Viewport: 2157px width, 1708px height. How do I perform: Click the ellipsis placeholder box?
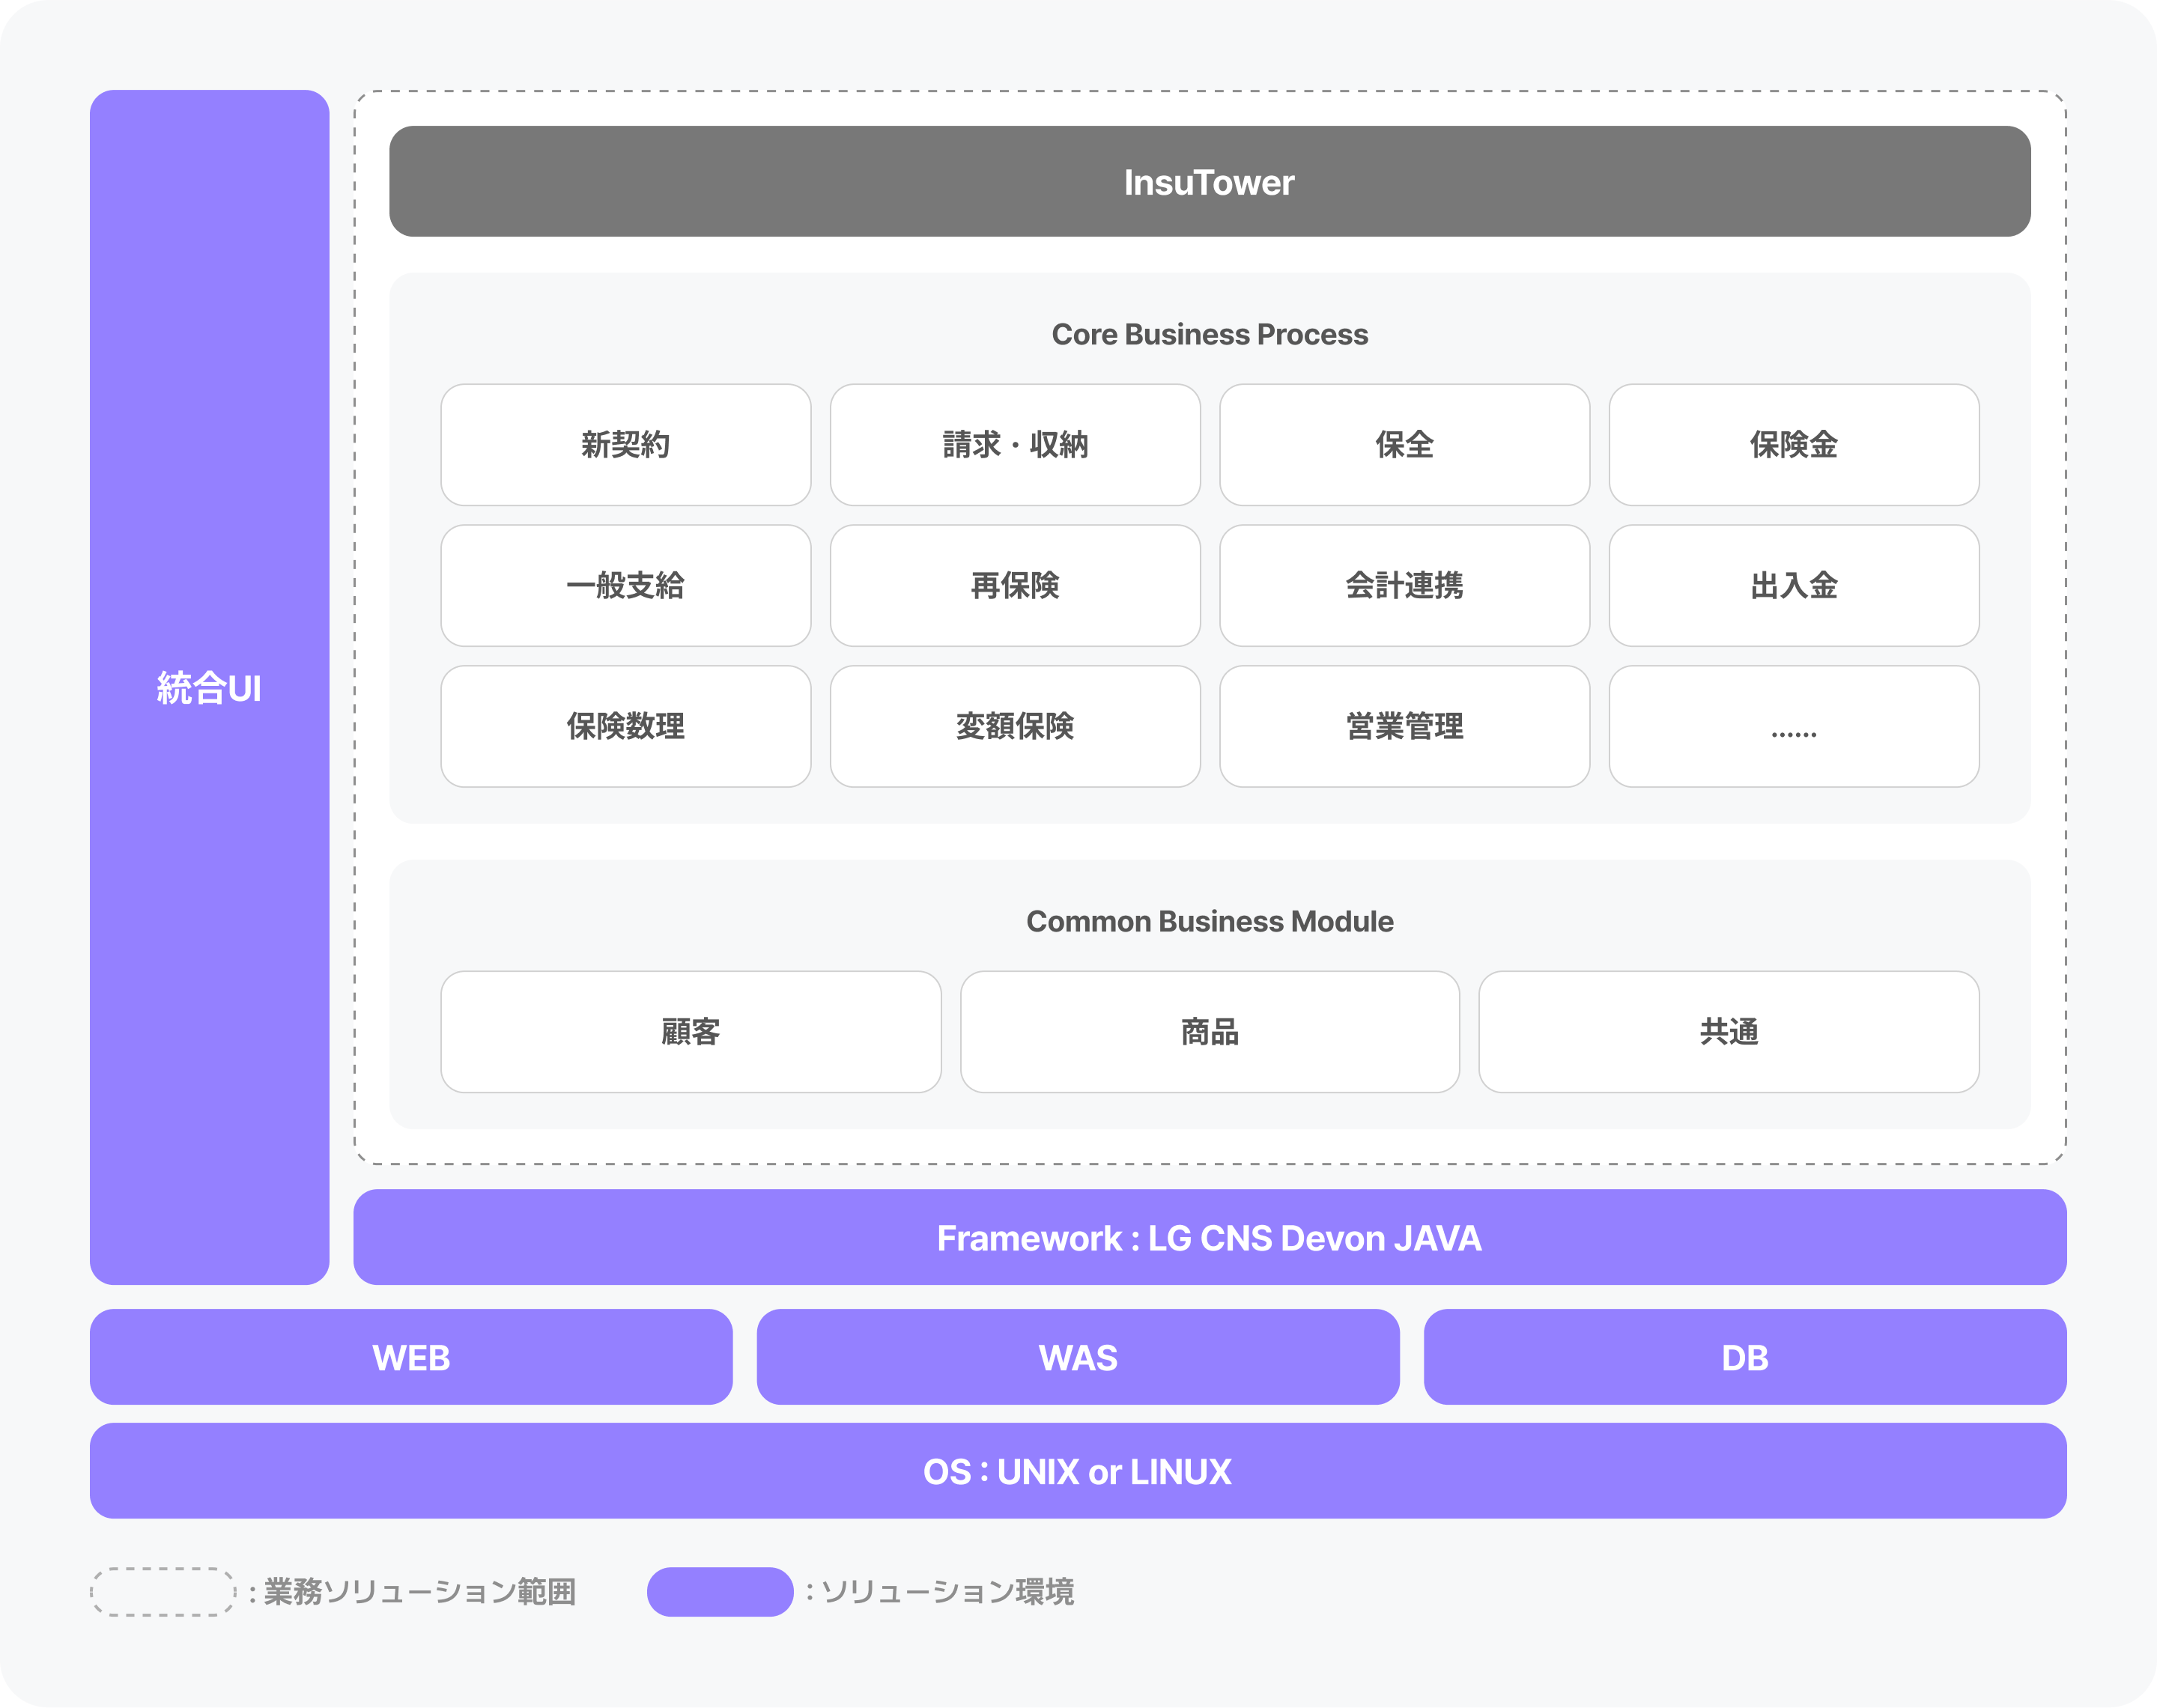[x=1793, y=727]
